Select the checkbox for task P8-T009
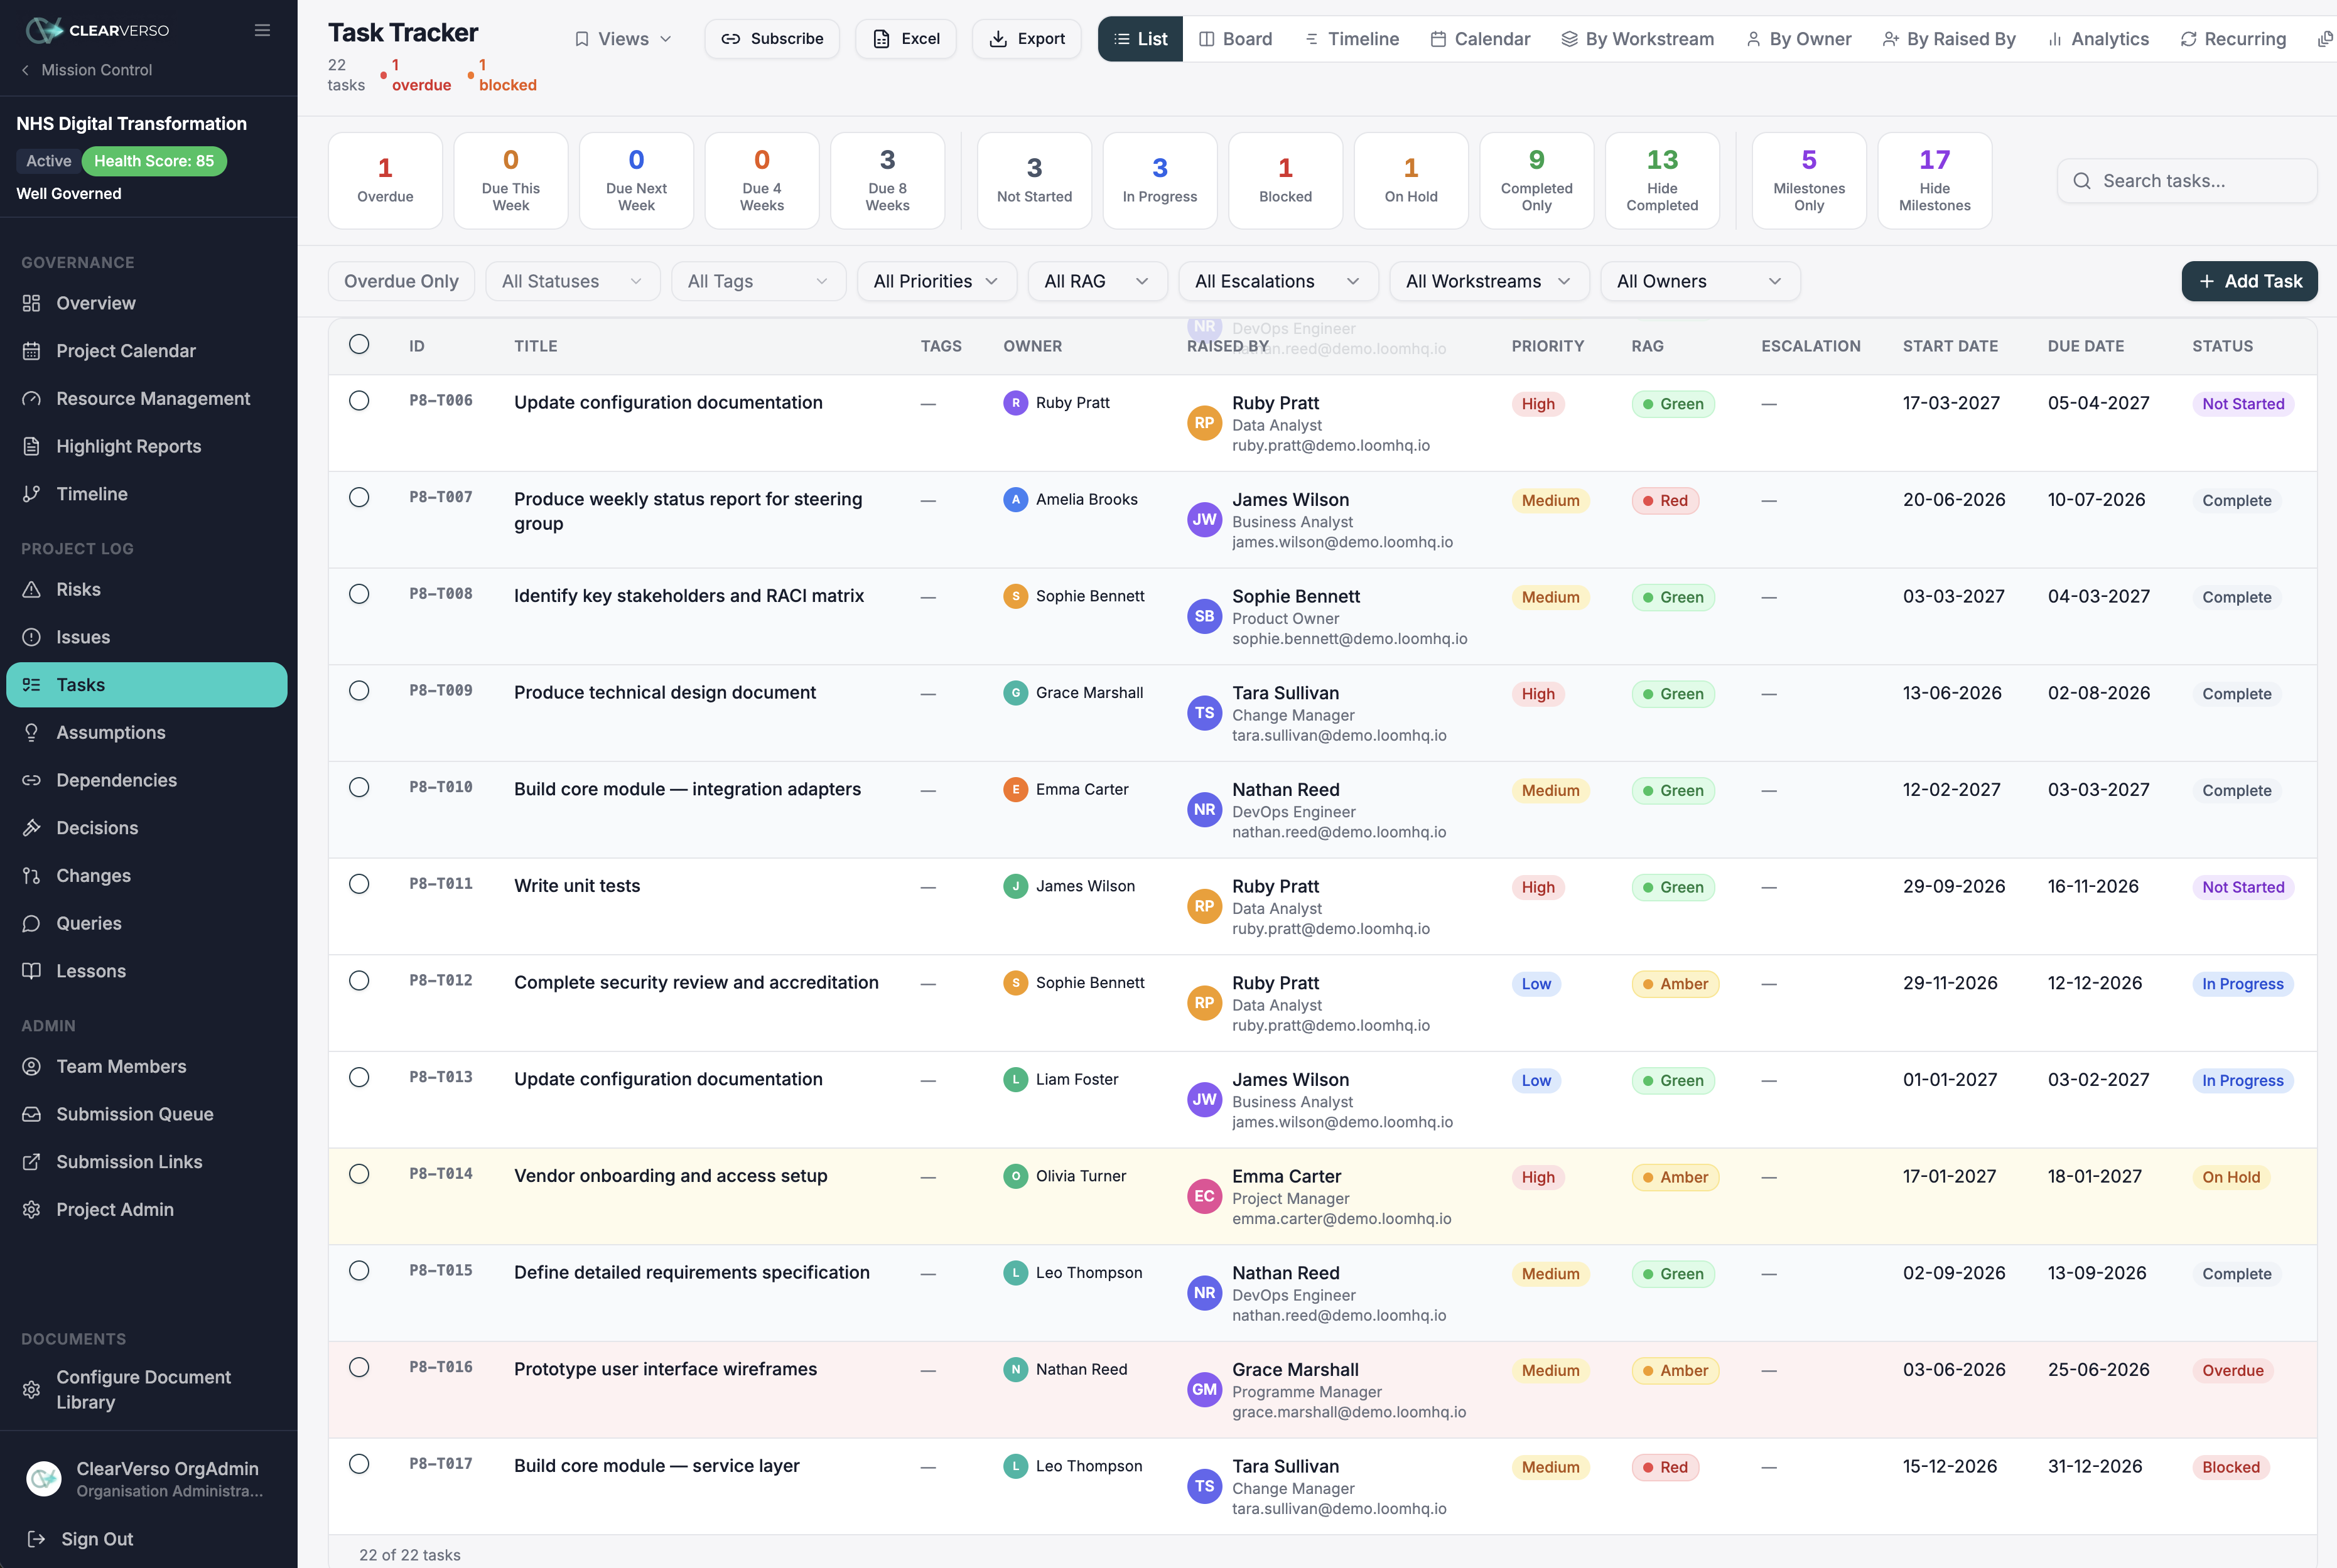This screenshot has width=2337, height=1568. tap(359, 691)
